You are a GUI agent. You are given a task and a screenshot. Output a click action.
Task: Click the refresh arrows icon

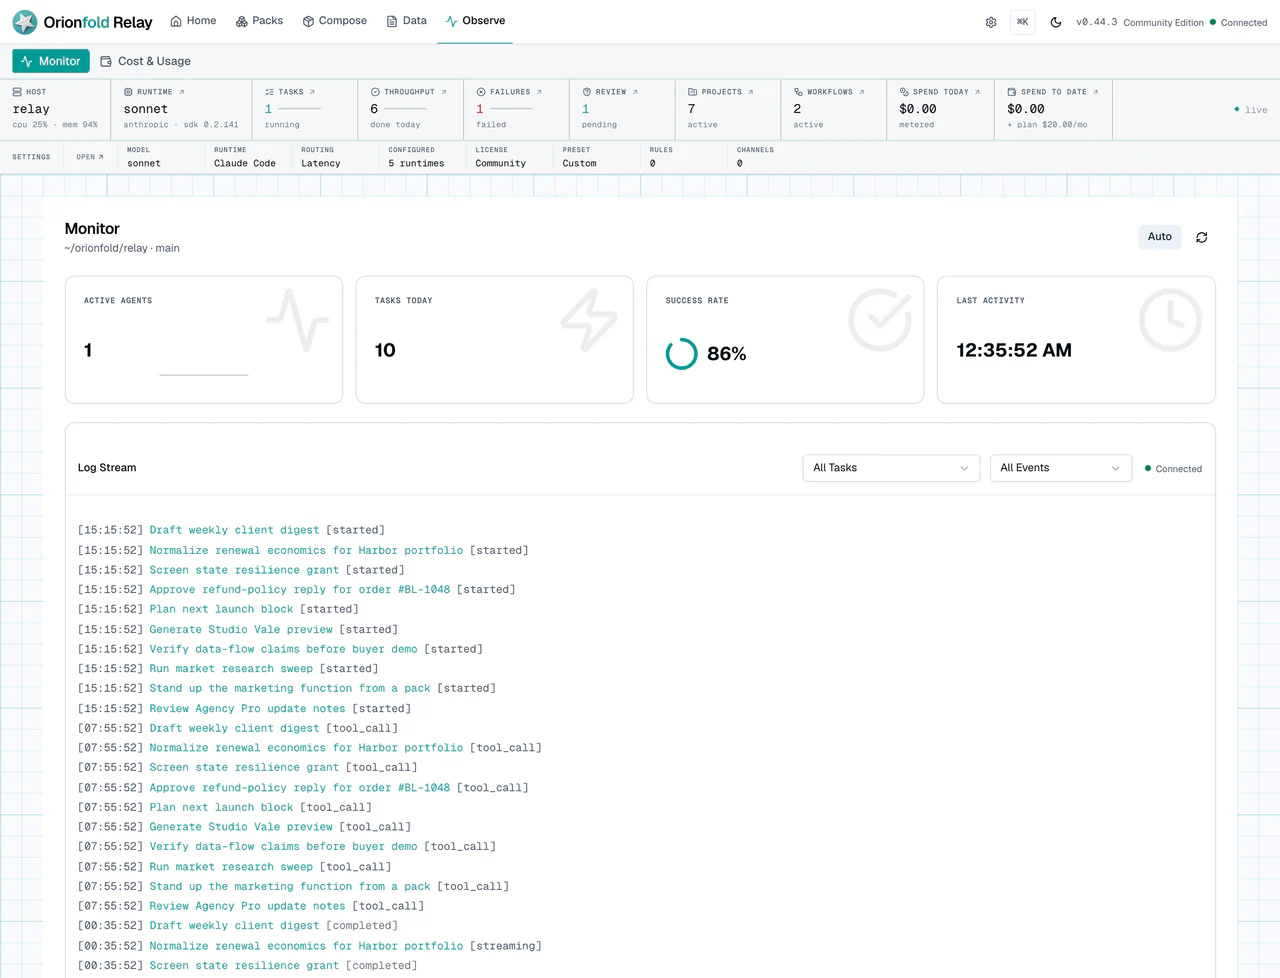(x=1202, y=237)
